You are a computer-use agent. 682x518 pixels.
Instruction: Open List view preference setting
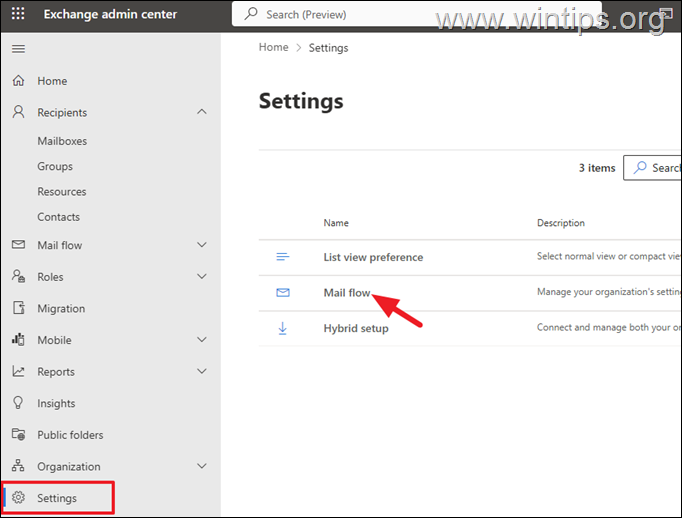click(373, 257)
